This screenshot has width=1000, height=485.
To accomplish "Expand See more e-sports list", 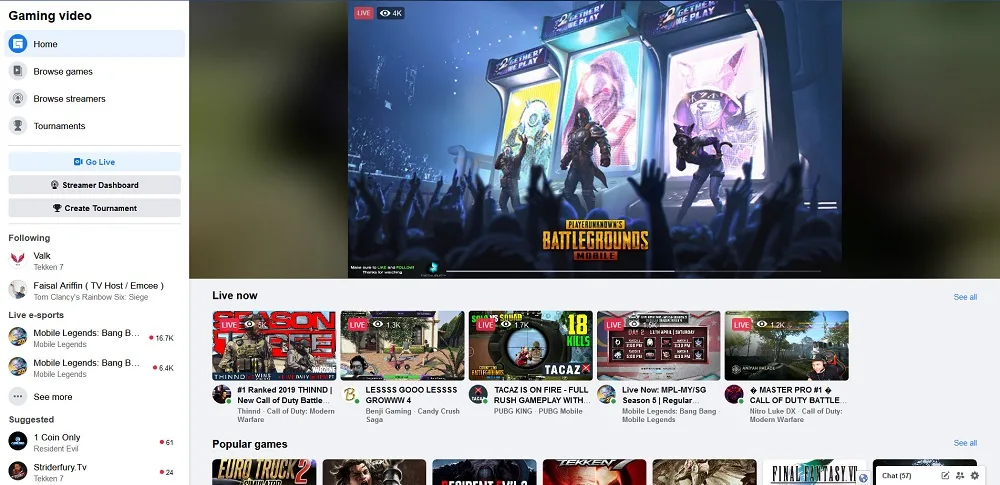I will click(x=94, y=396).
